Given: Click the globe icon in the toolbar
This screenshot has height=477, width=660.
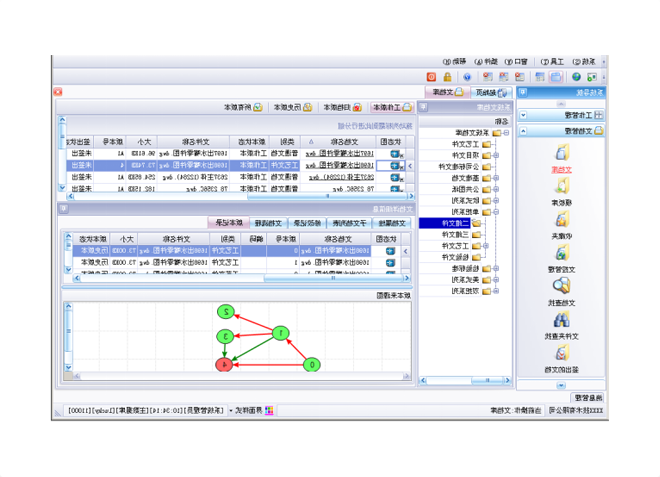Looking at the screenshot, I should pos(576,76).
